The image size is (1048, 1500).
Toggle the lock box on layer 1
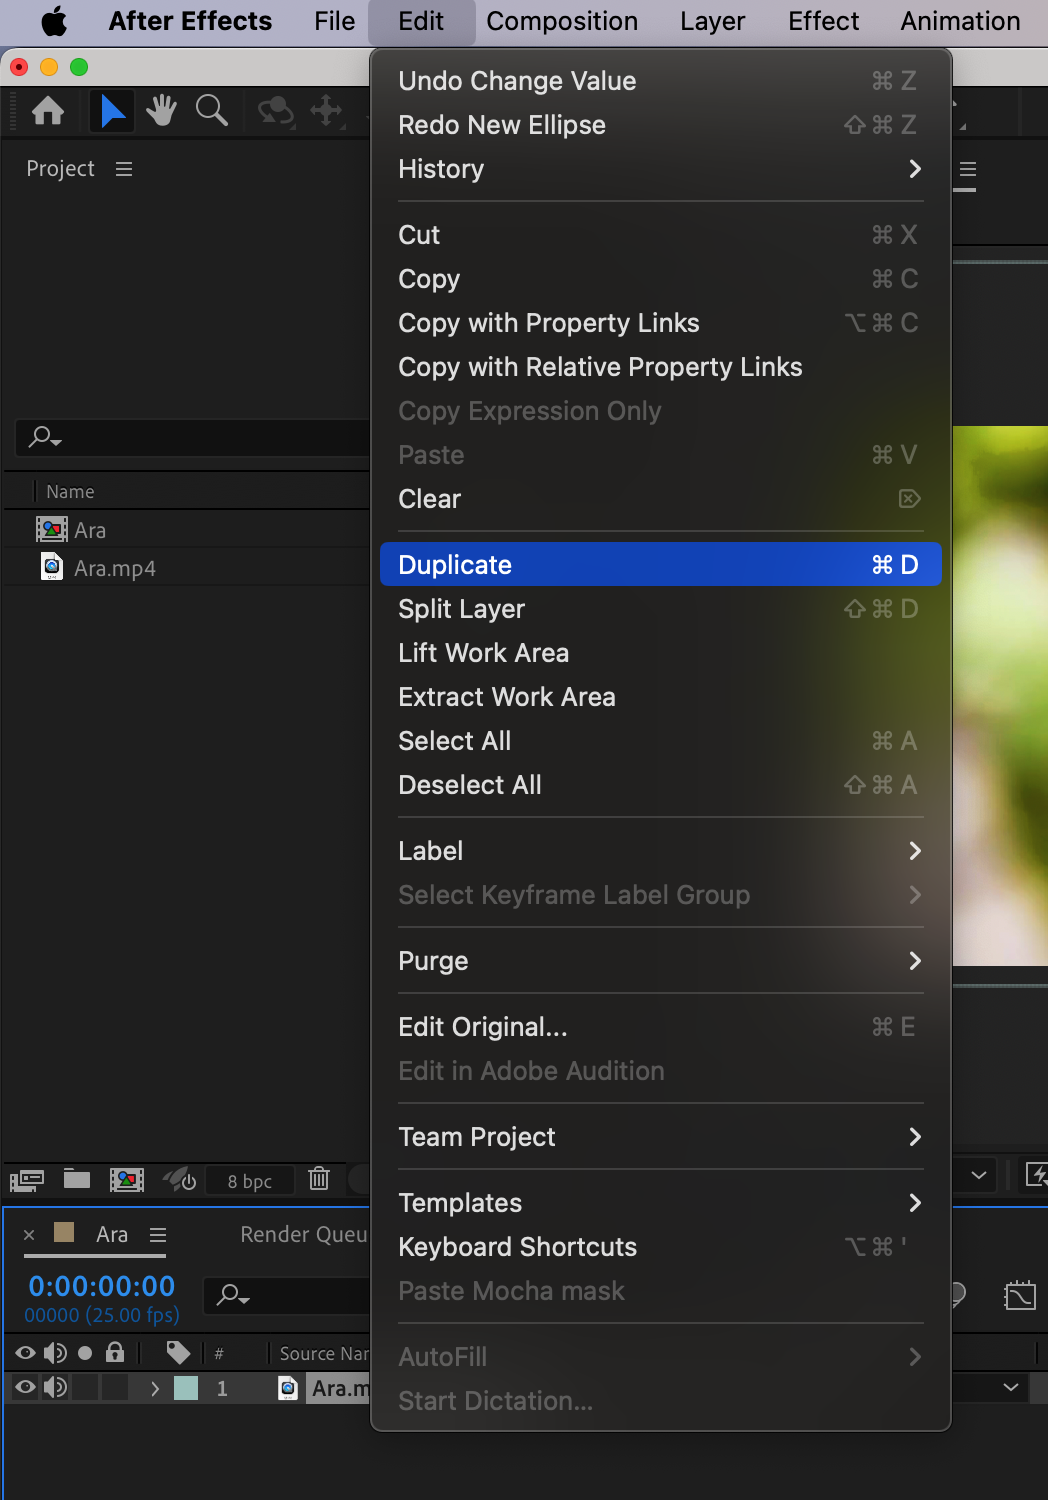(x=115, y=1387)
